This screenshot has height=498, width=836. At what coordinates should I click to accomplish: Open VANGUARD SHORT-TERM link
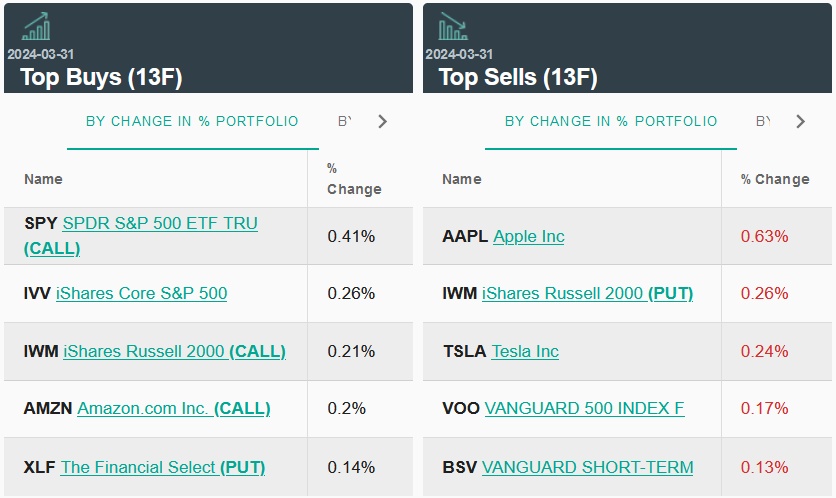pos(587,467)
